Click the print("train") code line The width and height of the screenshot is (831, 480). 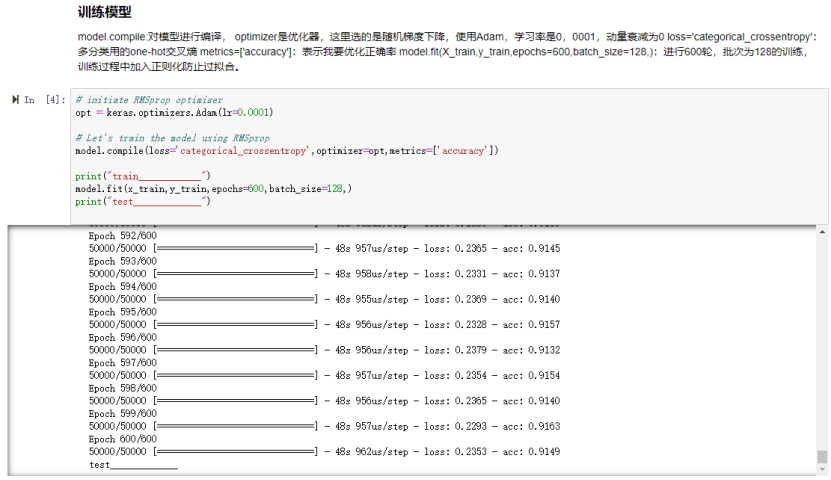pos(143,176)
